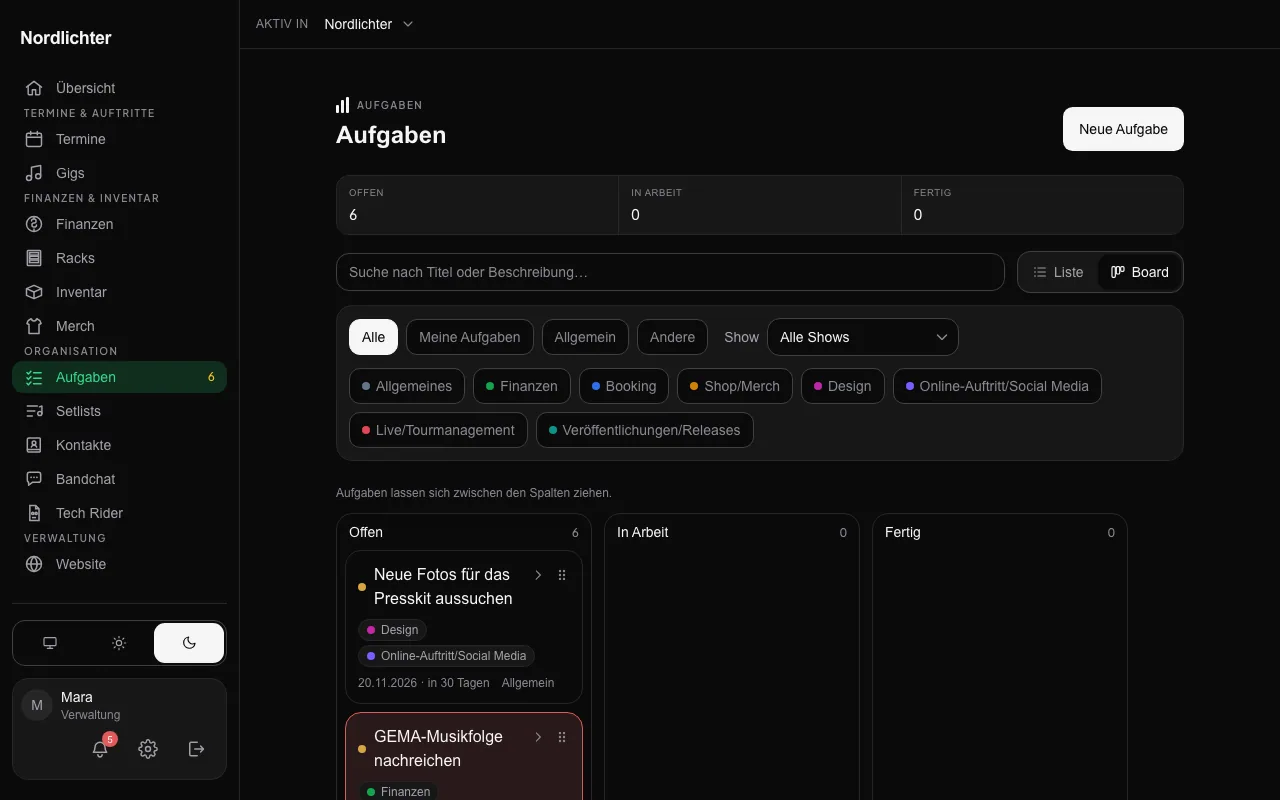Viewport: 1280px width, 800px height.
Task: Open settings gear in user panel
Action: point(148,749)
